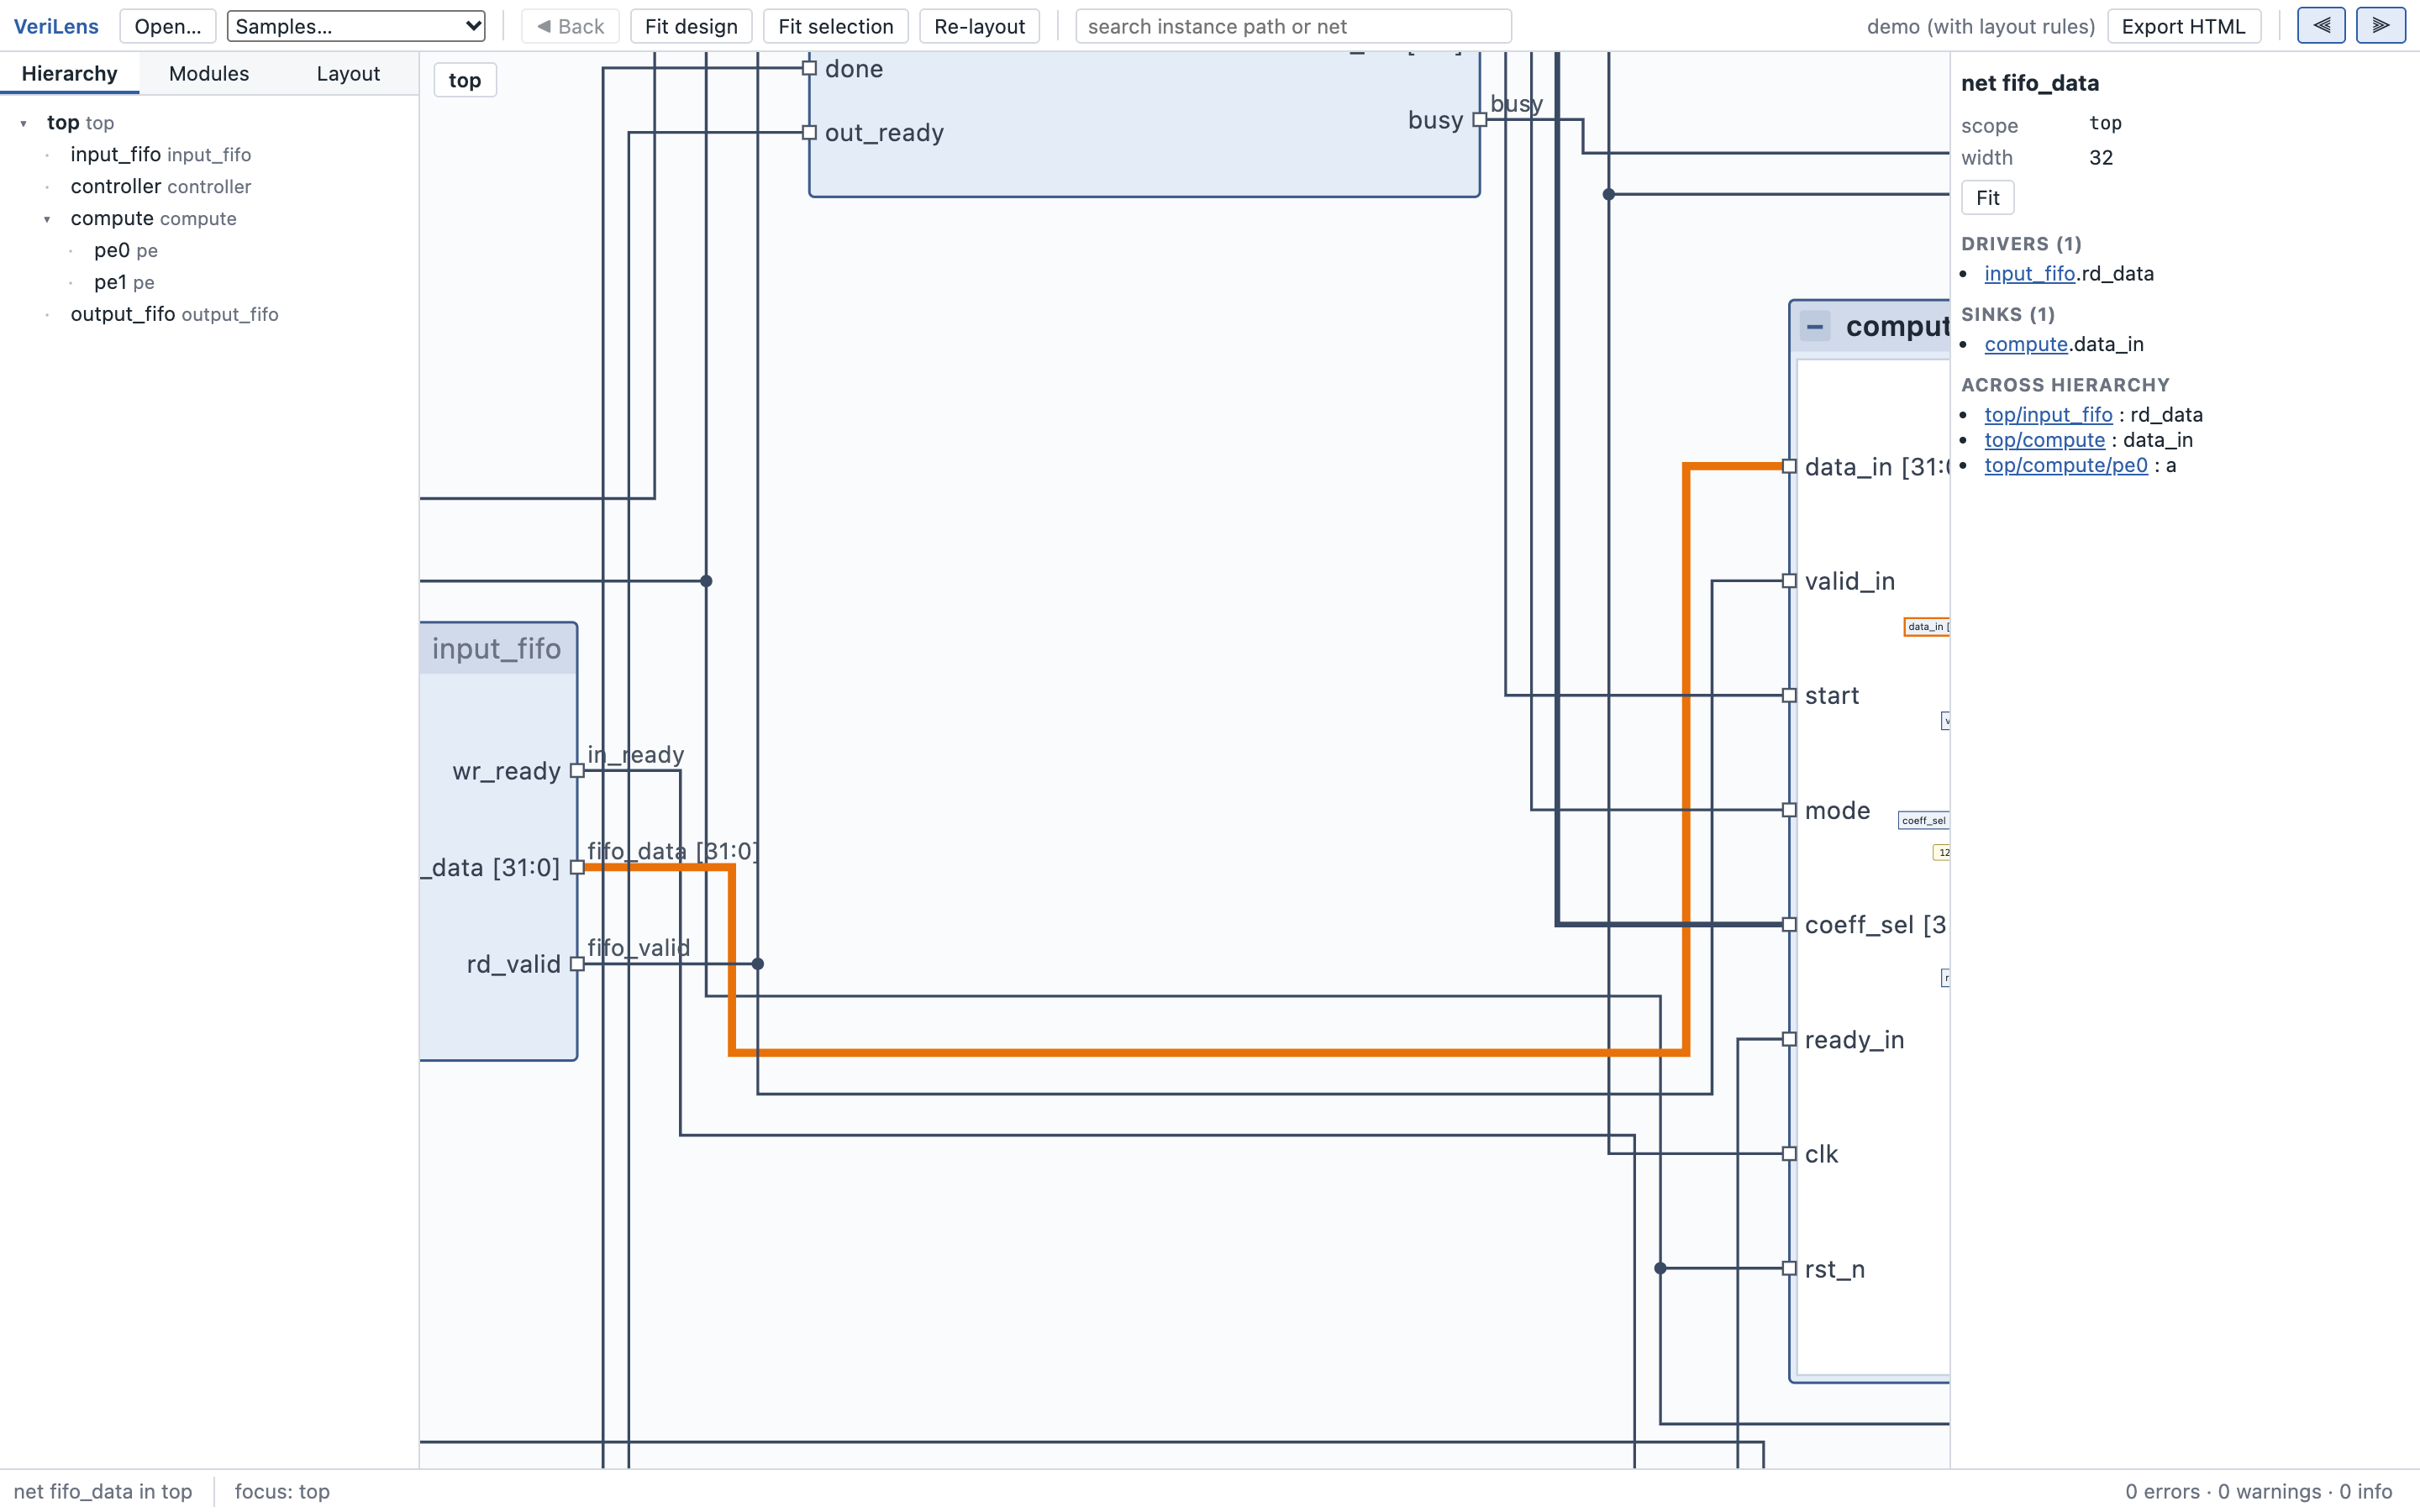Follow the top/input_fifo hierarchy link
Viewport: 2420px width, 1512px height.
click(x=2048, y=414)
